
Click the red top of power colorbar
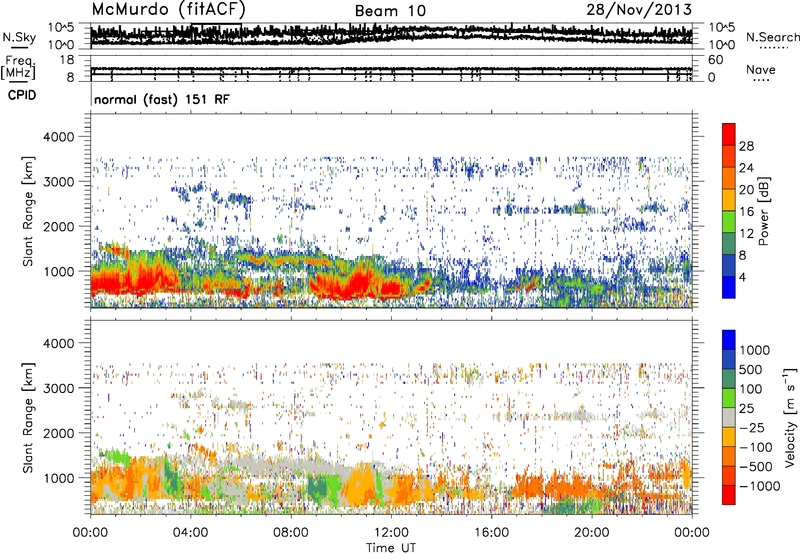(729, 134)
